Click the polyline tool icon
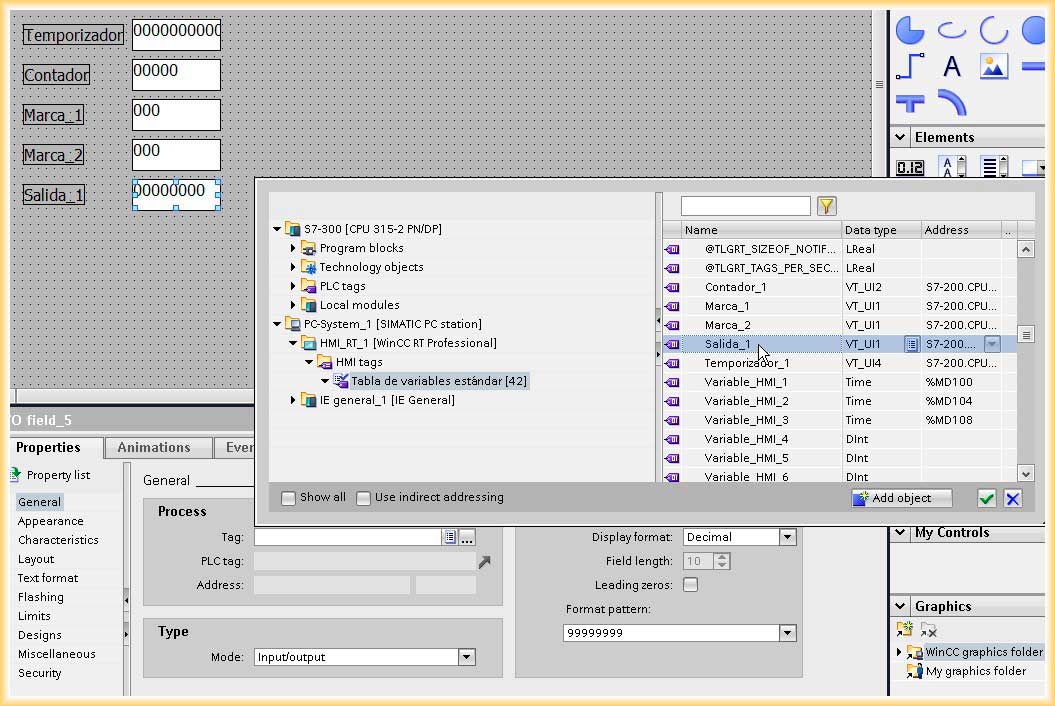The image size is (1055, 706). 910,66
